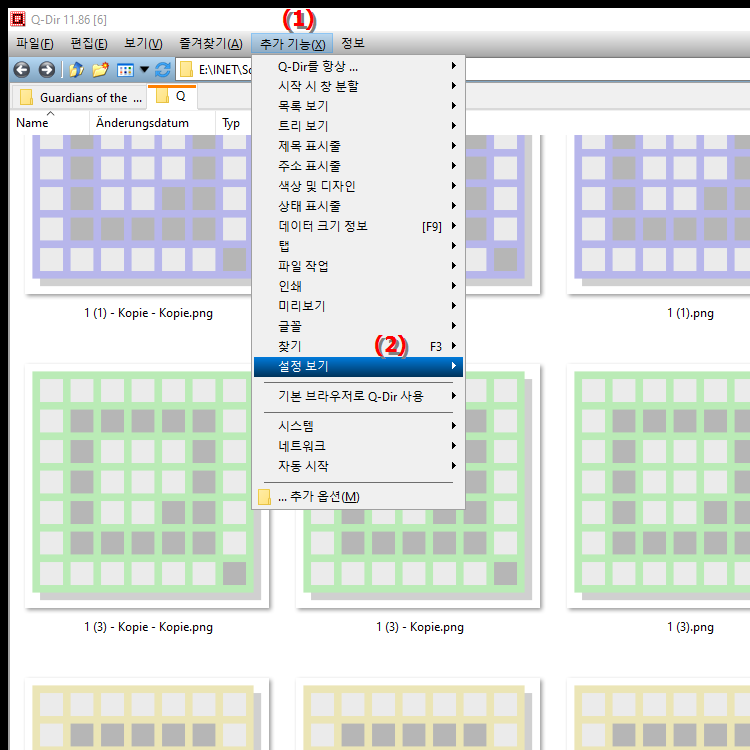750x750 pixels.
Task: Expand the 목록 보기 submenu
Action: tap(358, 106)
